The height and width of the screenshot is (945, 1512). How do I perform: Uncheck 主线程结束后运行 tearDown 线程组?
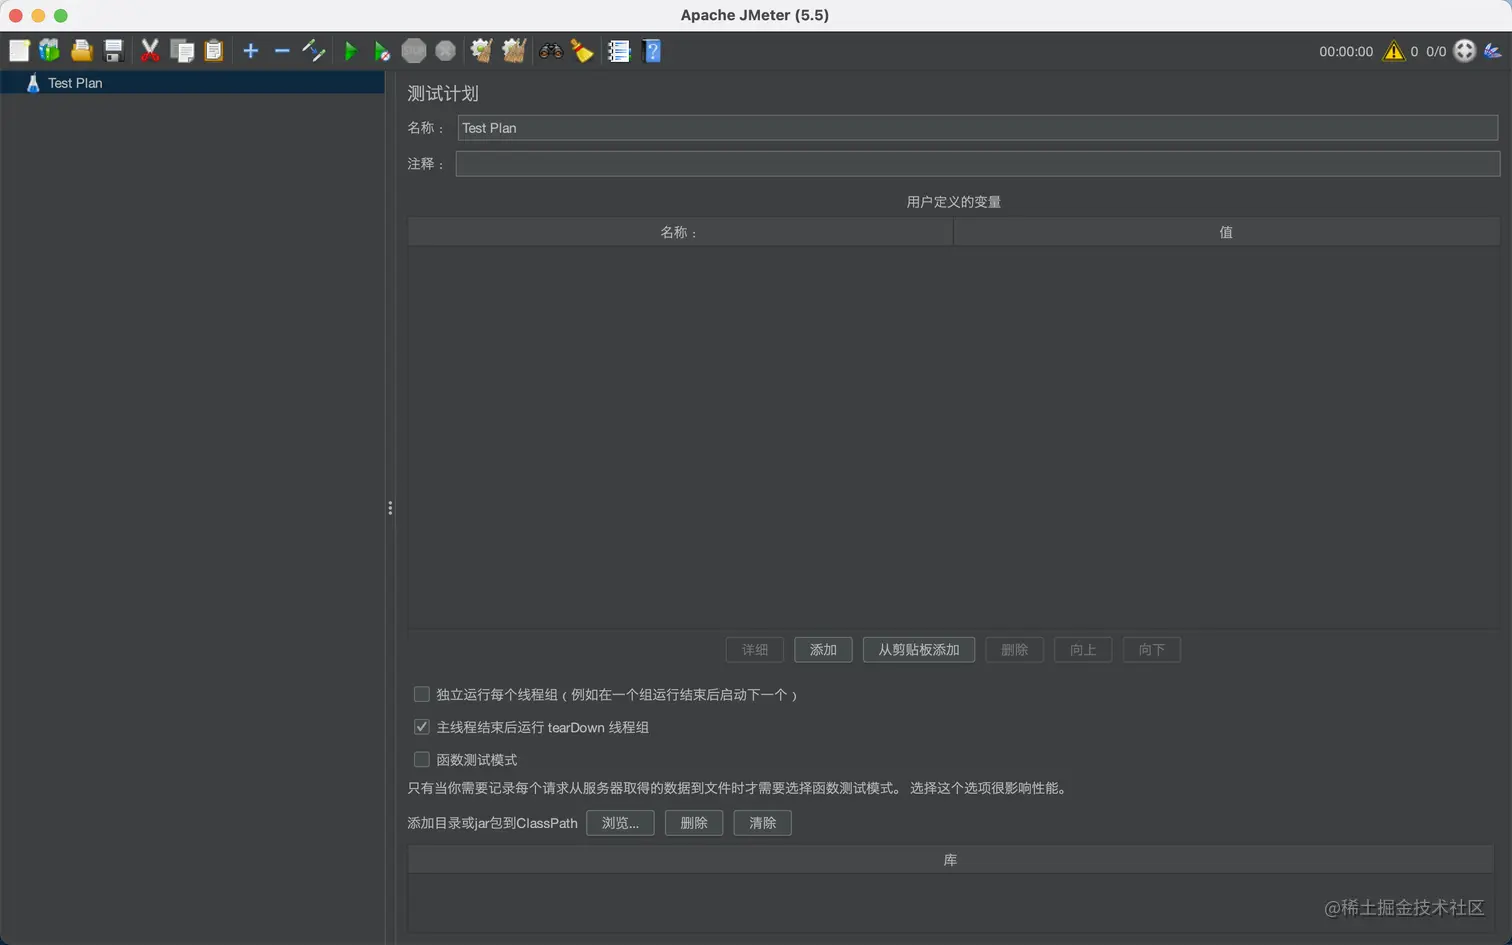pos(422,727)
